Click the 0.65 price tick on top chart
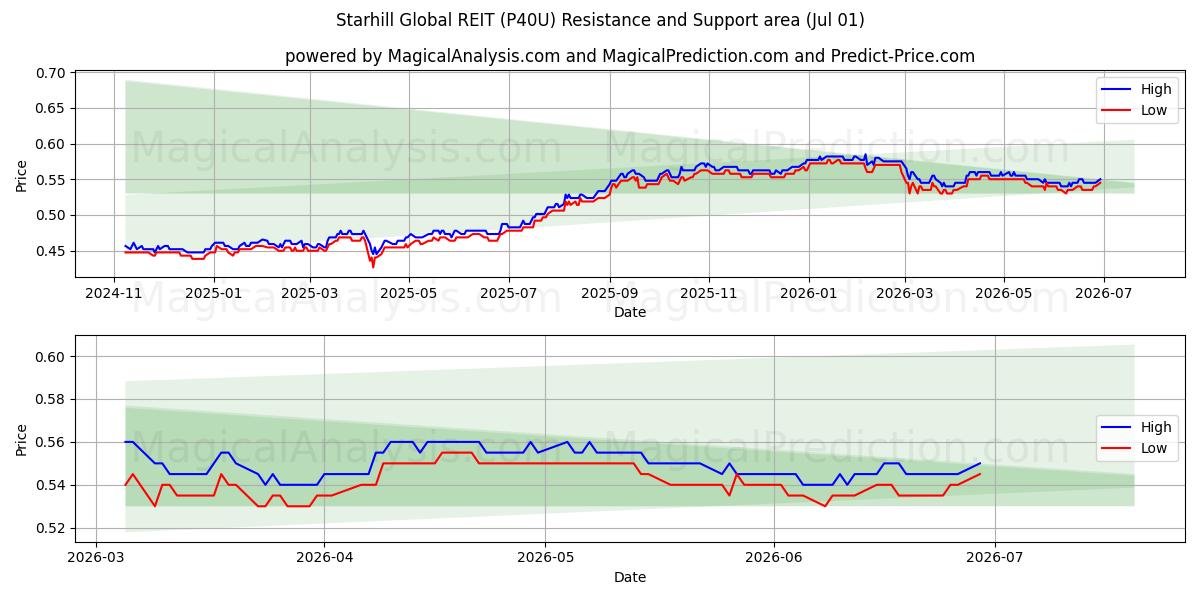 [x=51, y=109]
